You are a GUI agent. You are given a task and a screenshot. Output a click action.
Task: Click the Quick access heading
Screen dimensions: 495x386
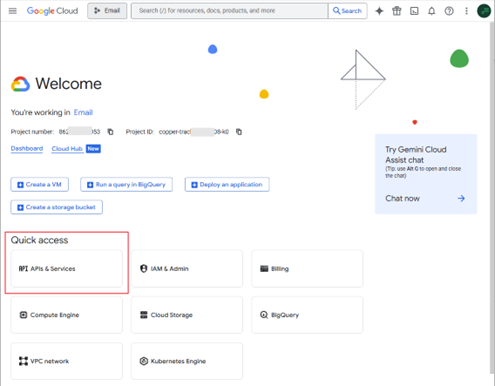click(x=39, y=240)
